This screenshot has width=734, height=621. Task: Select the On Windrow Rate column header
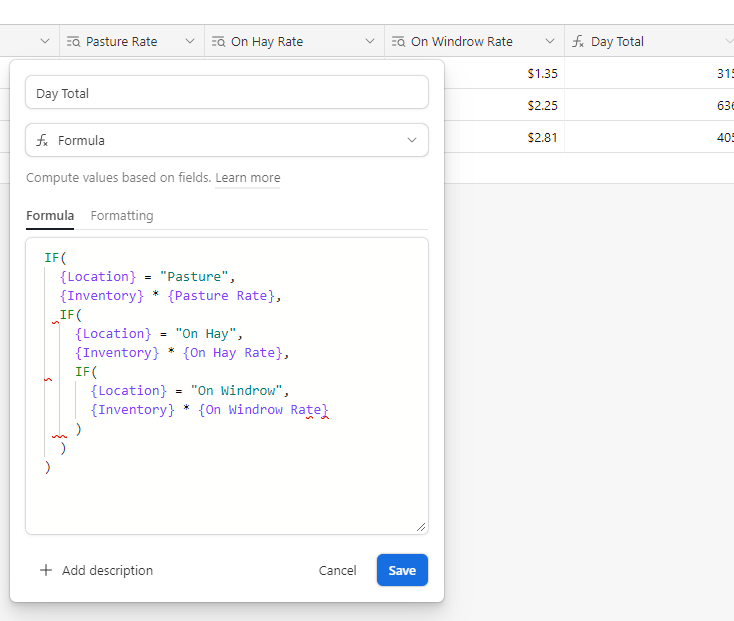point(474,41)
